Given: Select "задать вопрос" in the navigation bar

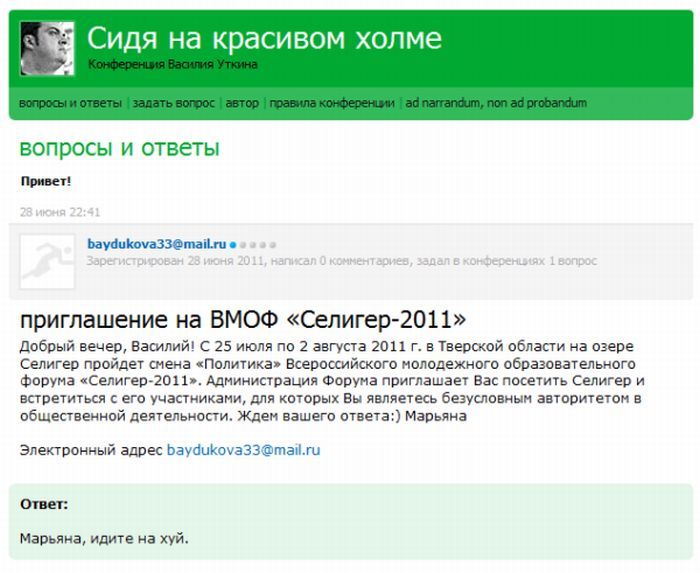Looking at the screenshot, I should point(173,103).
